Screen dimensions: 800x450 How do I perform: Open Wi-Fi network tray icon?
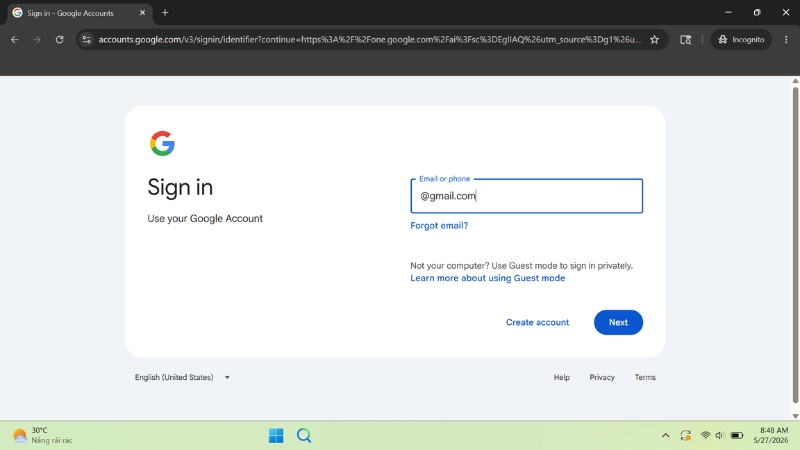tap(705, 435)
